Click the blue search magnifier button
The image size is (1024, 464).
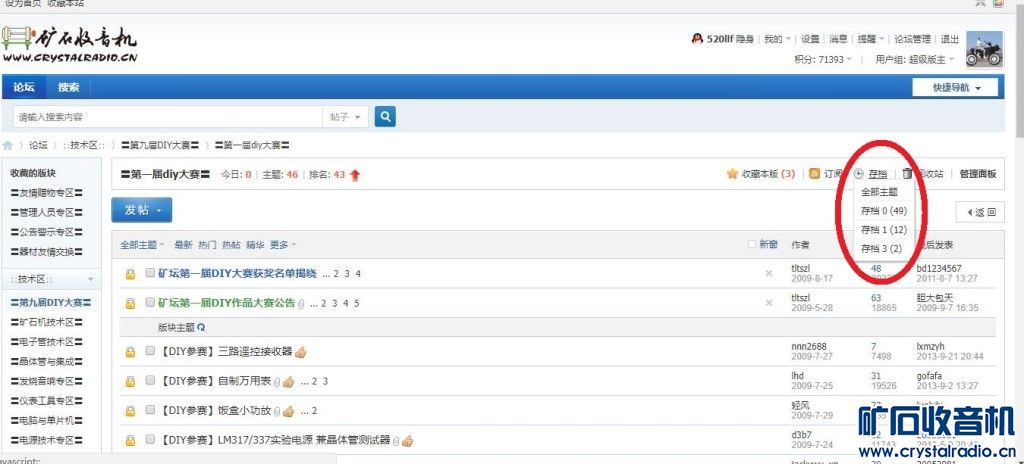(x=385, y=117)
